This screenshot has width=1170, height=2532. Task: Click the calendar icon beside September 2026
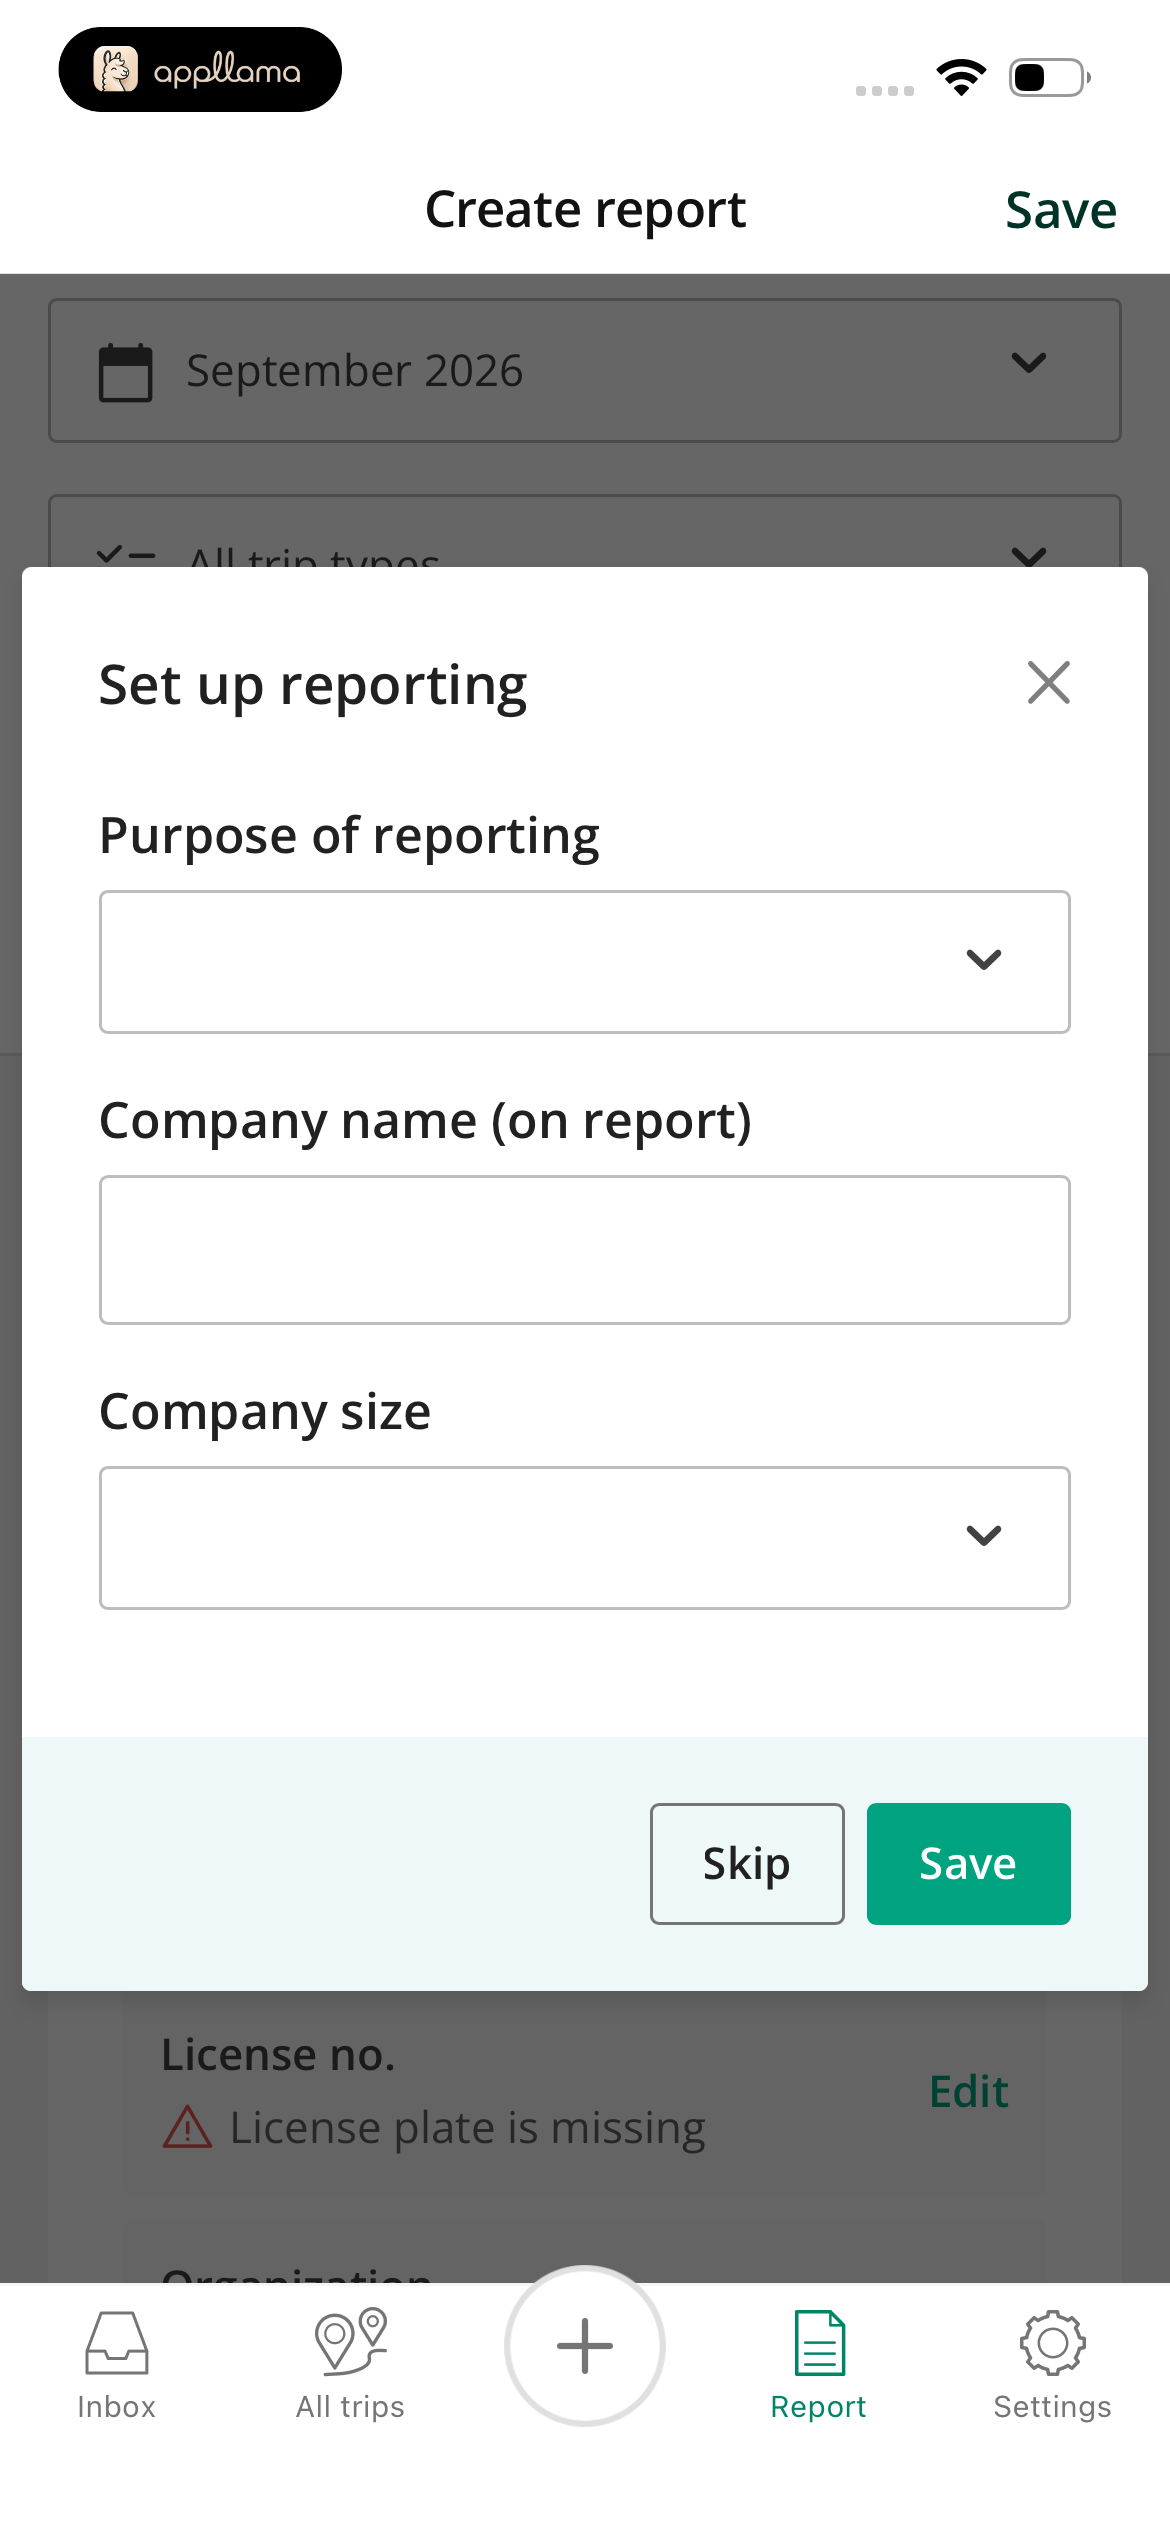click(126, 372)
